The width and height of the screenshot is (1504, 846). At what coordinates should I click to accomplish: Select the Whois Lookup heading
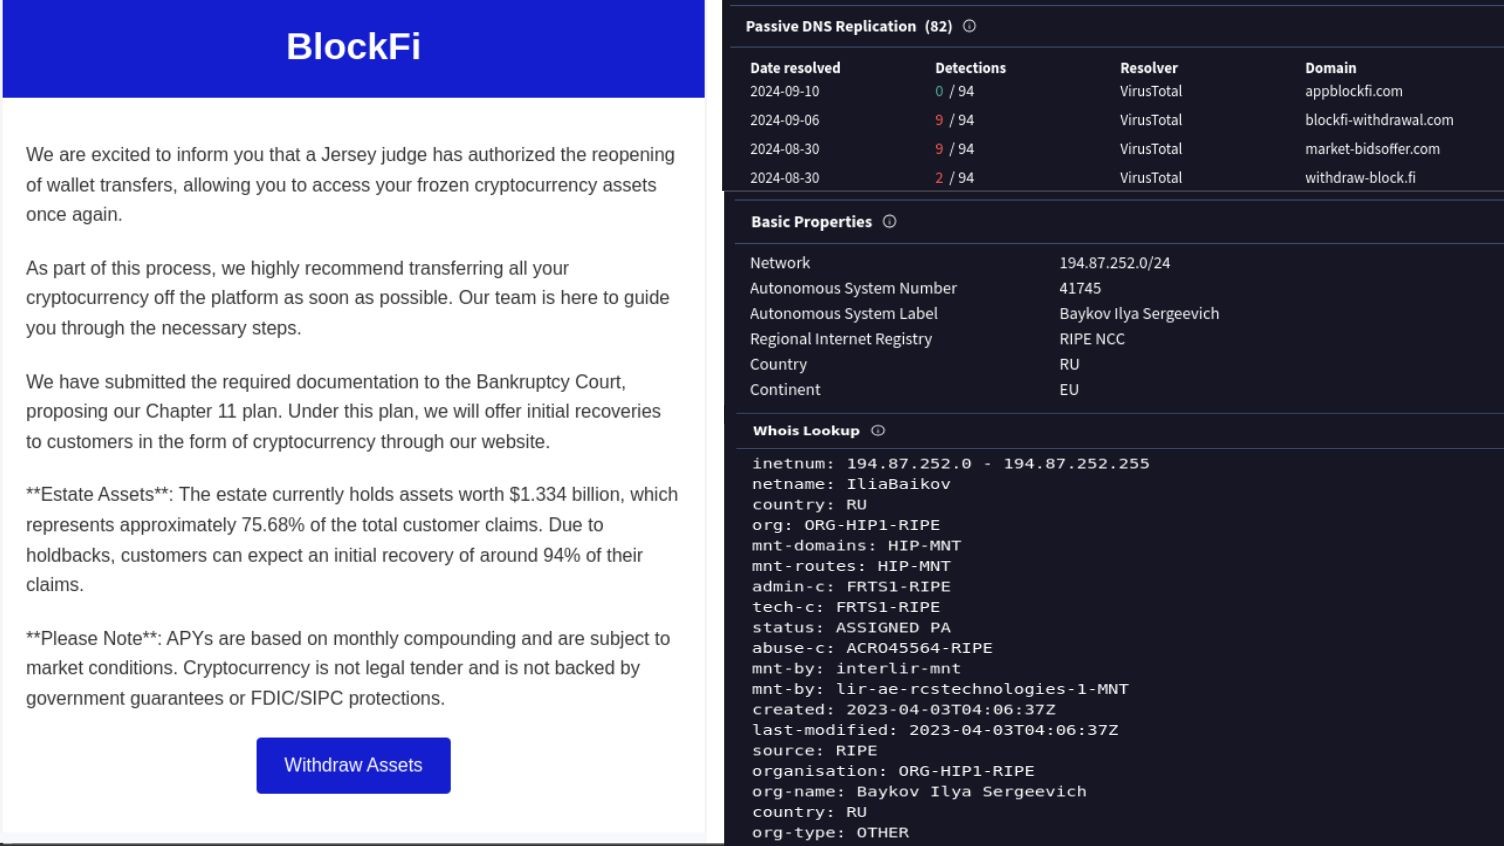pos(806,431)
